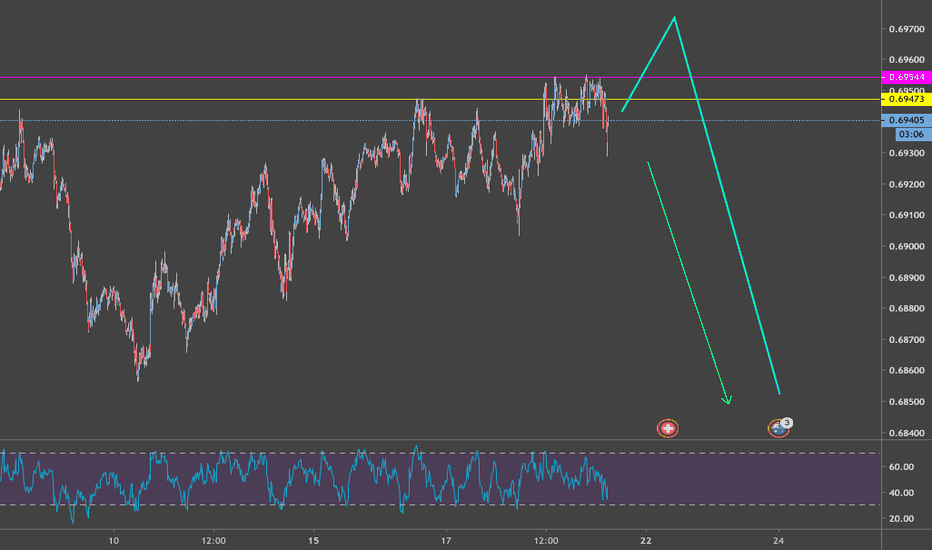Click date label 17 on time axis
This screenshot has height=550, width=932.
tap(446, 540)
